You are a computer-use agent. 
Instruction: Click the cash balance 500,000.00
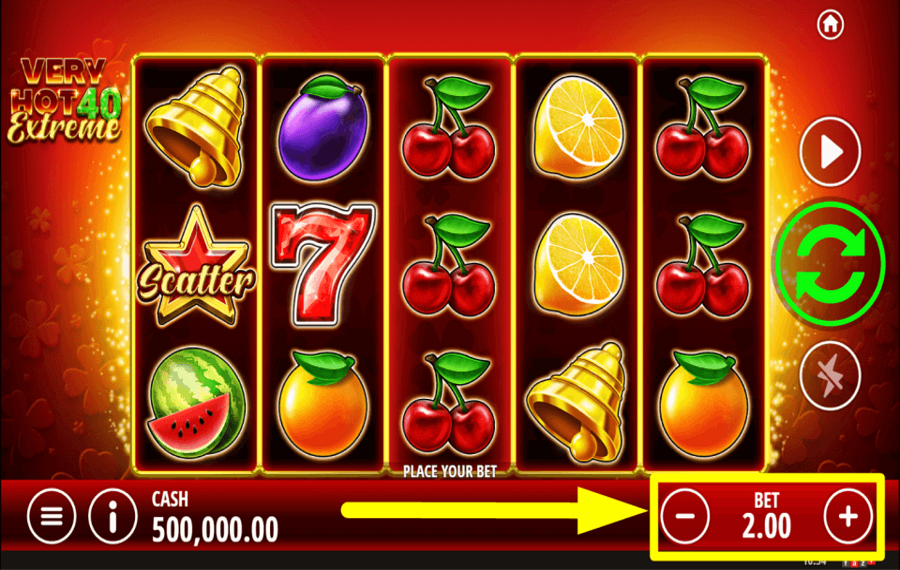tap(215, 529)
